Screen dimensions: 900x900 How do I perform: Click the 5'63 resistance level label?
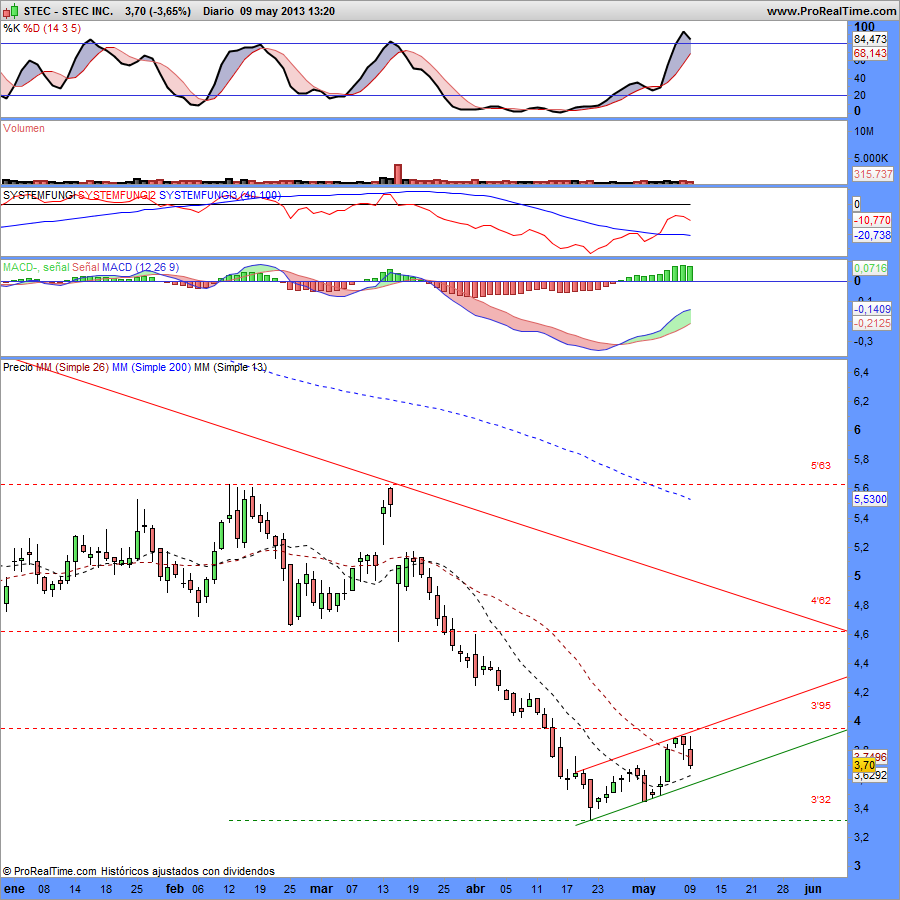(820, 466)
